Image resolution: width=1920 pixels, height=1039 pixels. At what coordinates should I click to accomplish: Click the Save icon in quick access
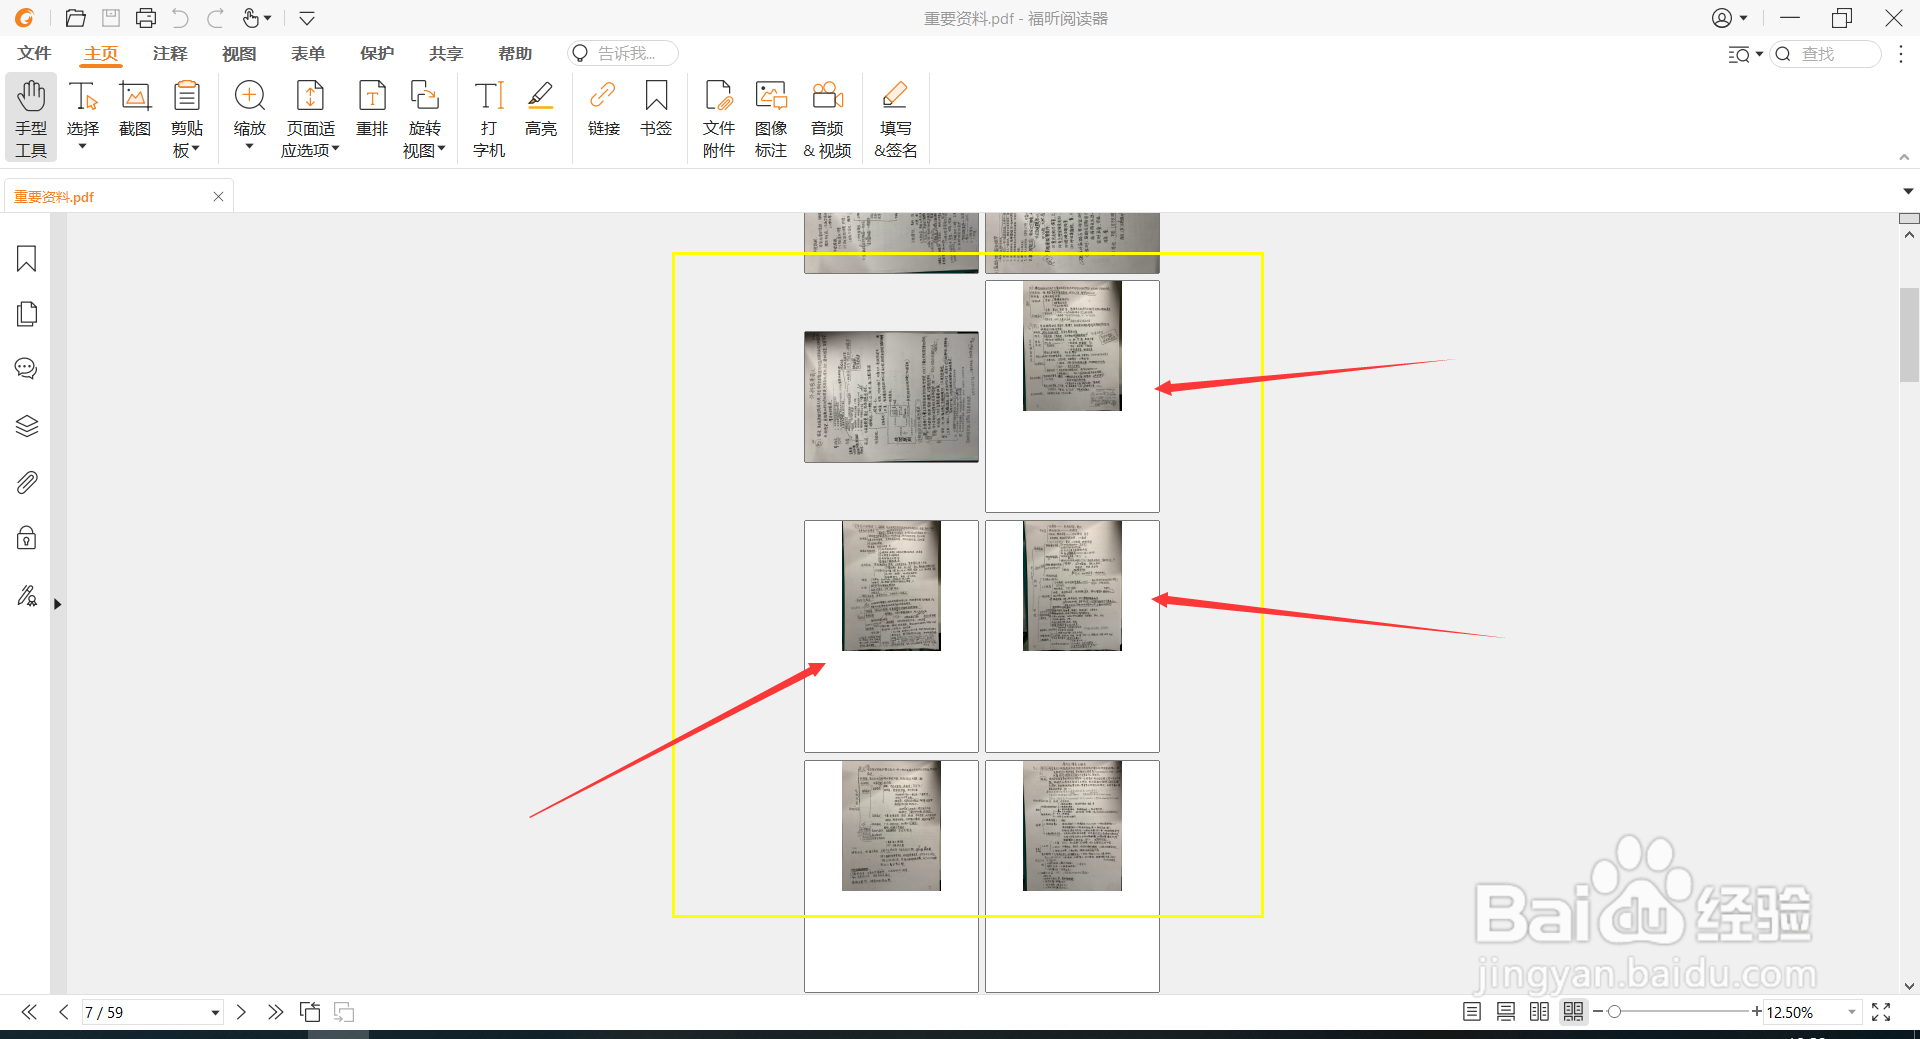point(111,18)
